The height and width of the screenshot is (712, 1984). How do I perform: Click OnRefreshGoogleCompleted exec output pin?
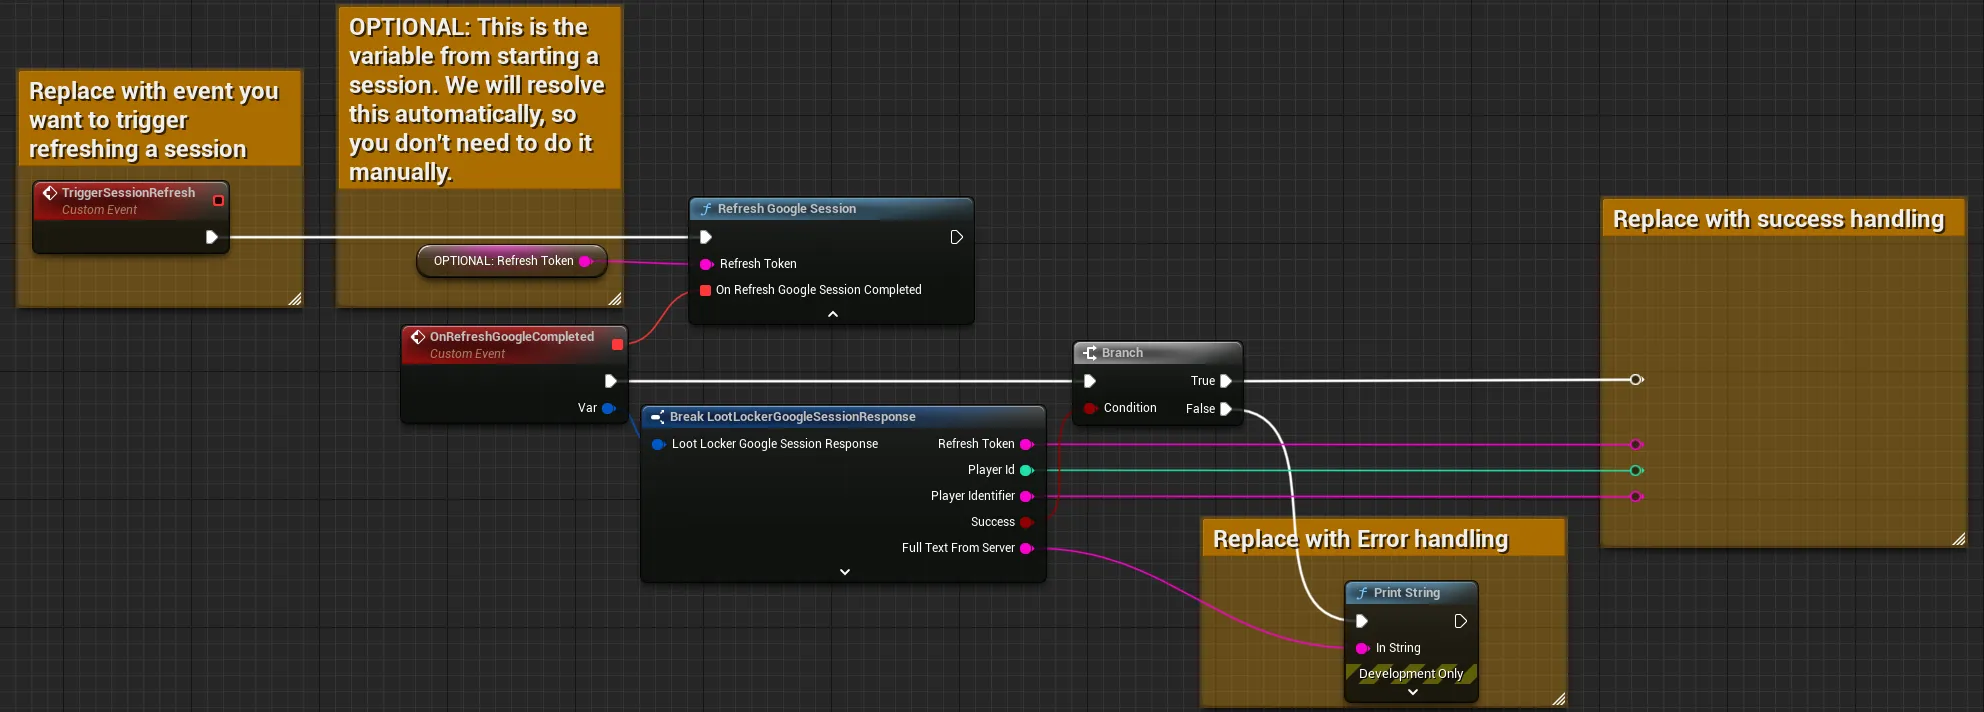610,381
